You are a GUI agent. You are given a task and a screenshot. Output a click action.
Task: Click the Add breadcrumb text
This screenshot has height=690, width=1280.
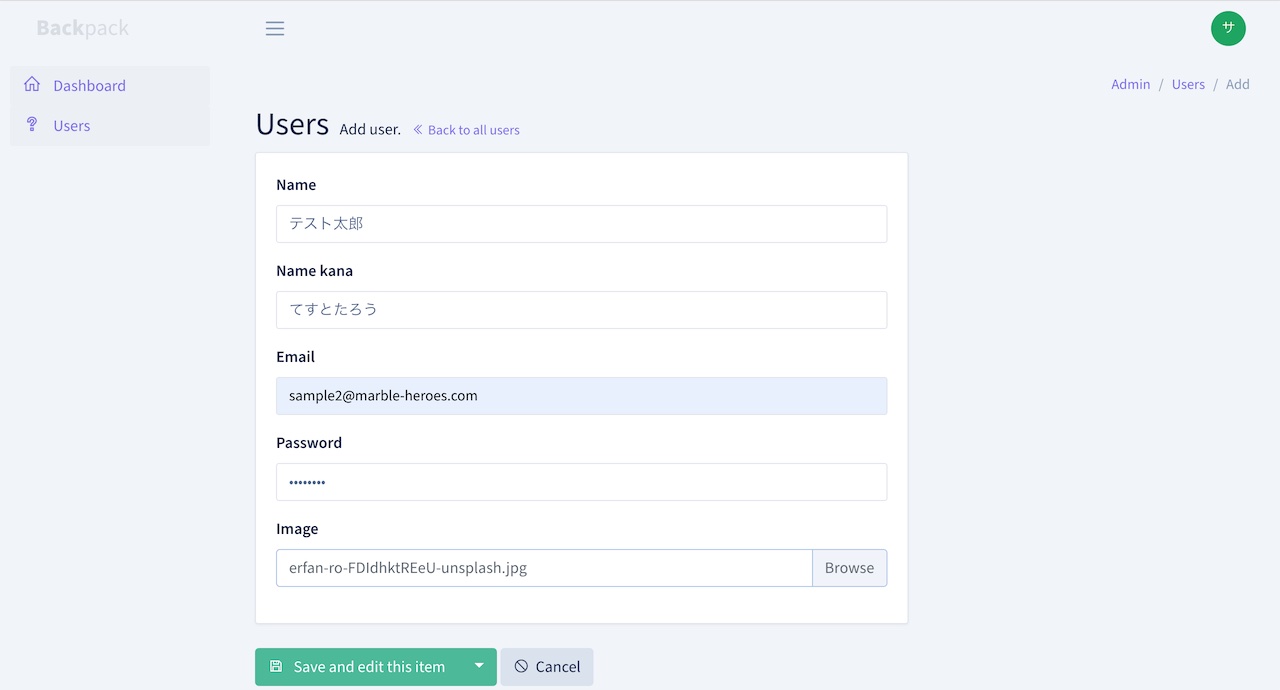pos(1238,84)
